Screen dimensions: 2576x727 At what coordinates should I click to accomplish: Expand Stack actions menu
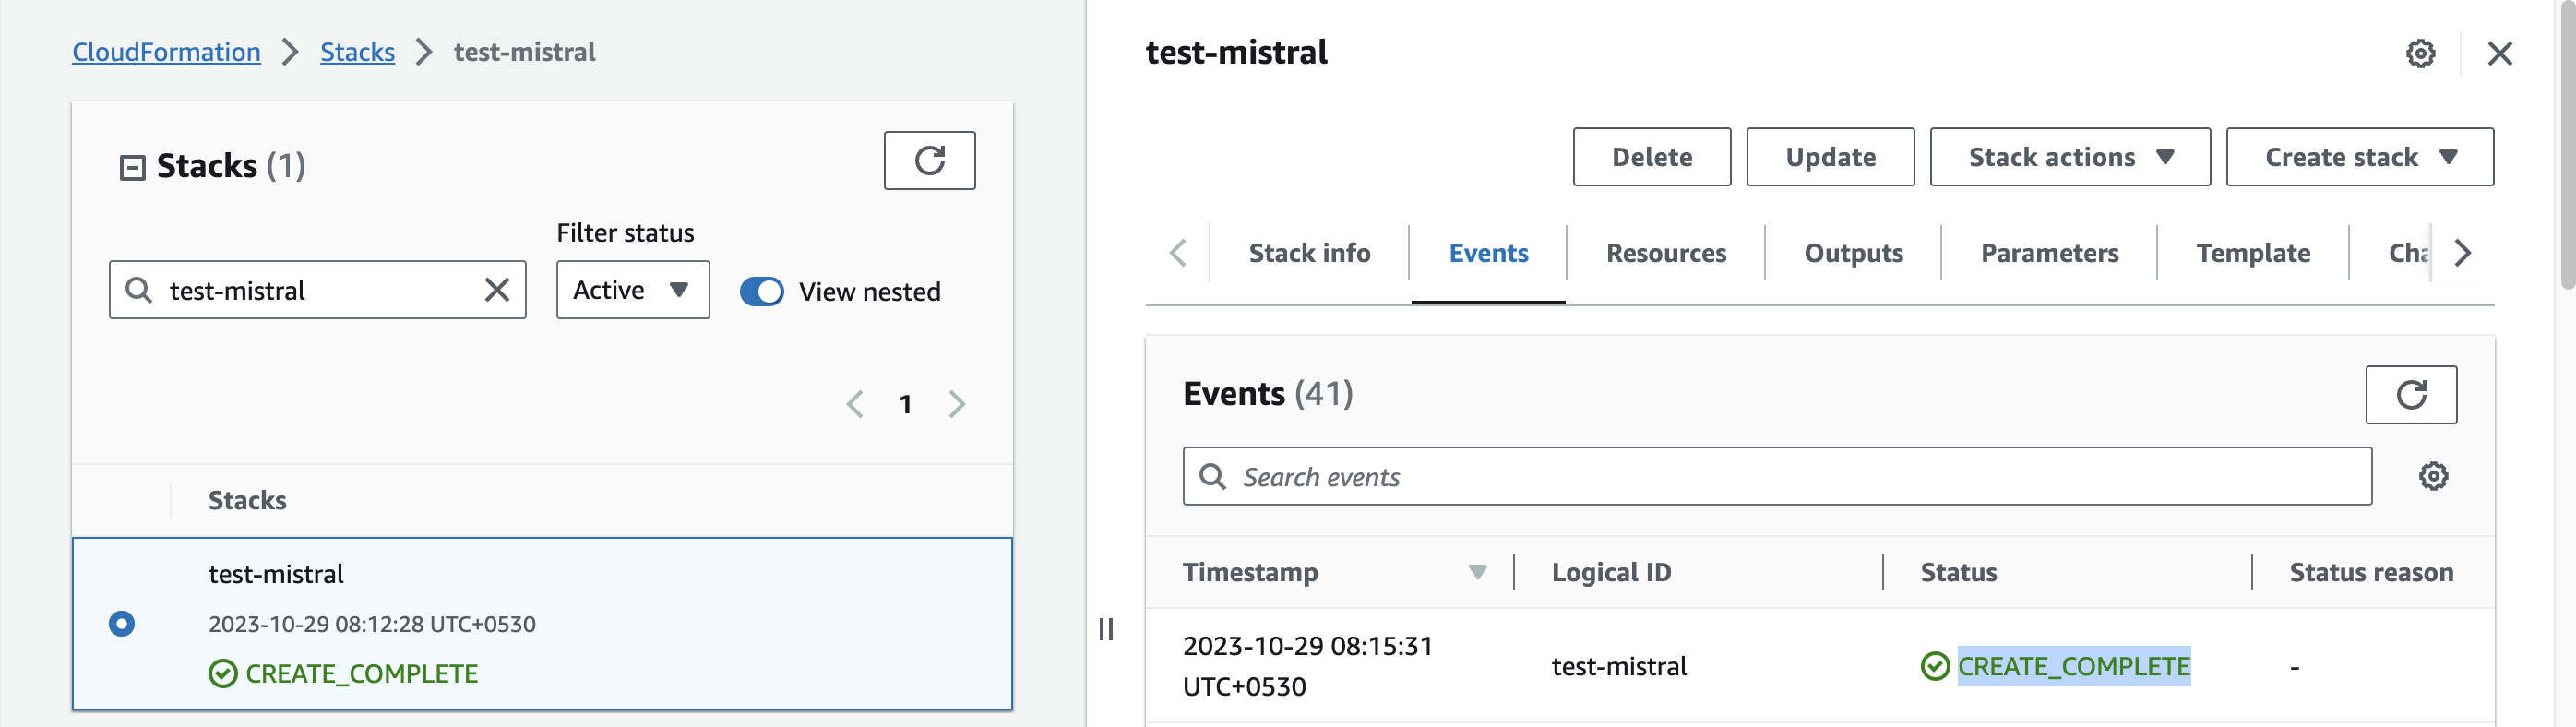coord(2069,157)
